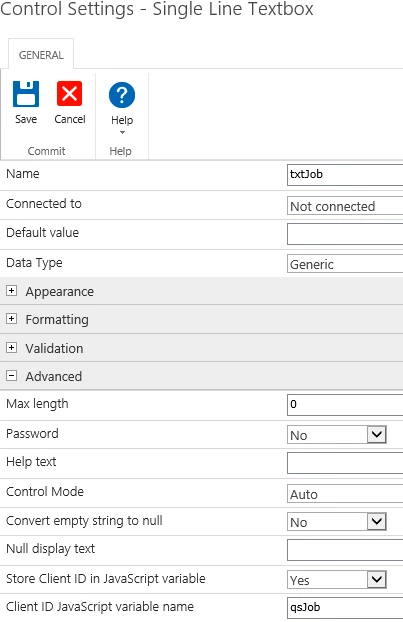Click the 'Max length' property label
Viewport: 403px width, 622px height.
(37, 404)
